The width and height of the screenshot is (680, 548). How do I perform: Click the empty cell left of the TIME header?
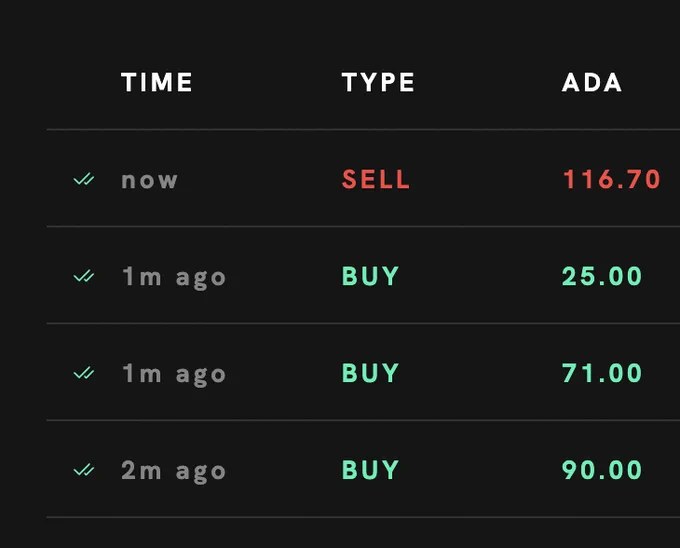84,82
